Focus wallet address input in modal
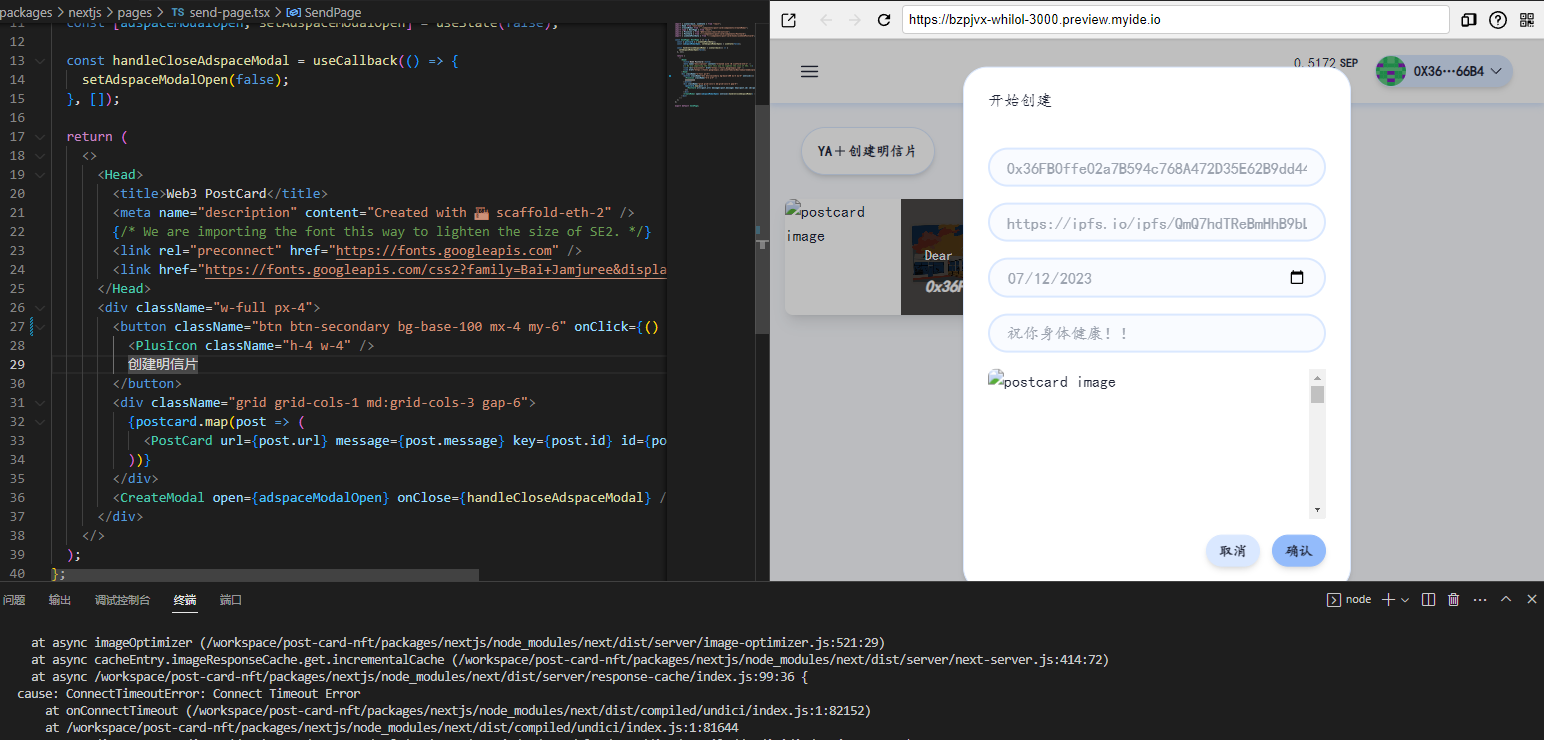The height and width of the screenshot is (740, 1544). point(1157,168)
